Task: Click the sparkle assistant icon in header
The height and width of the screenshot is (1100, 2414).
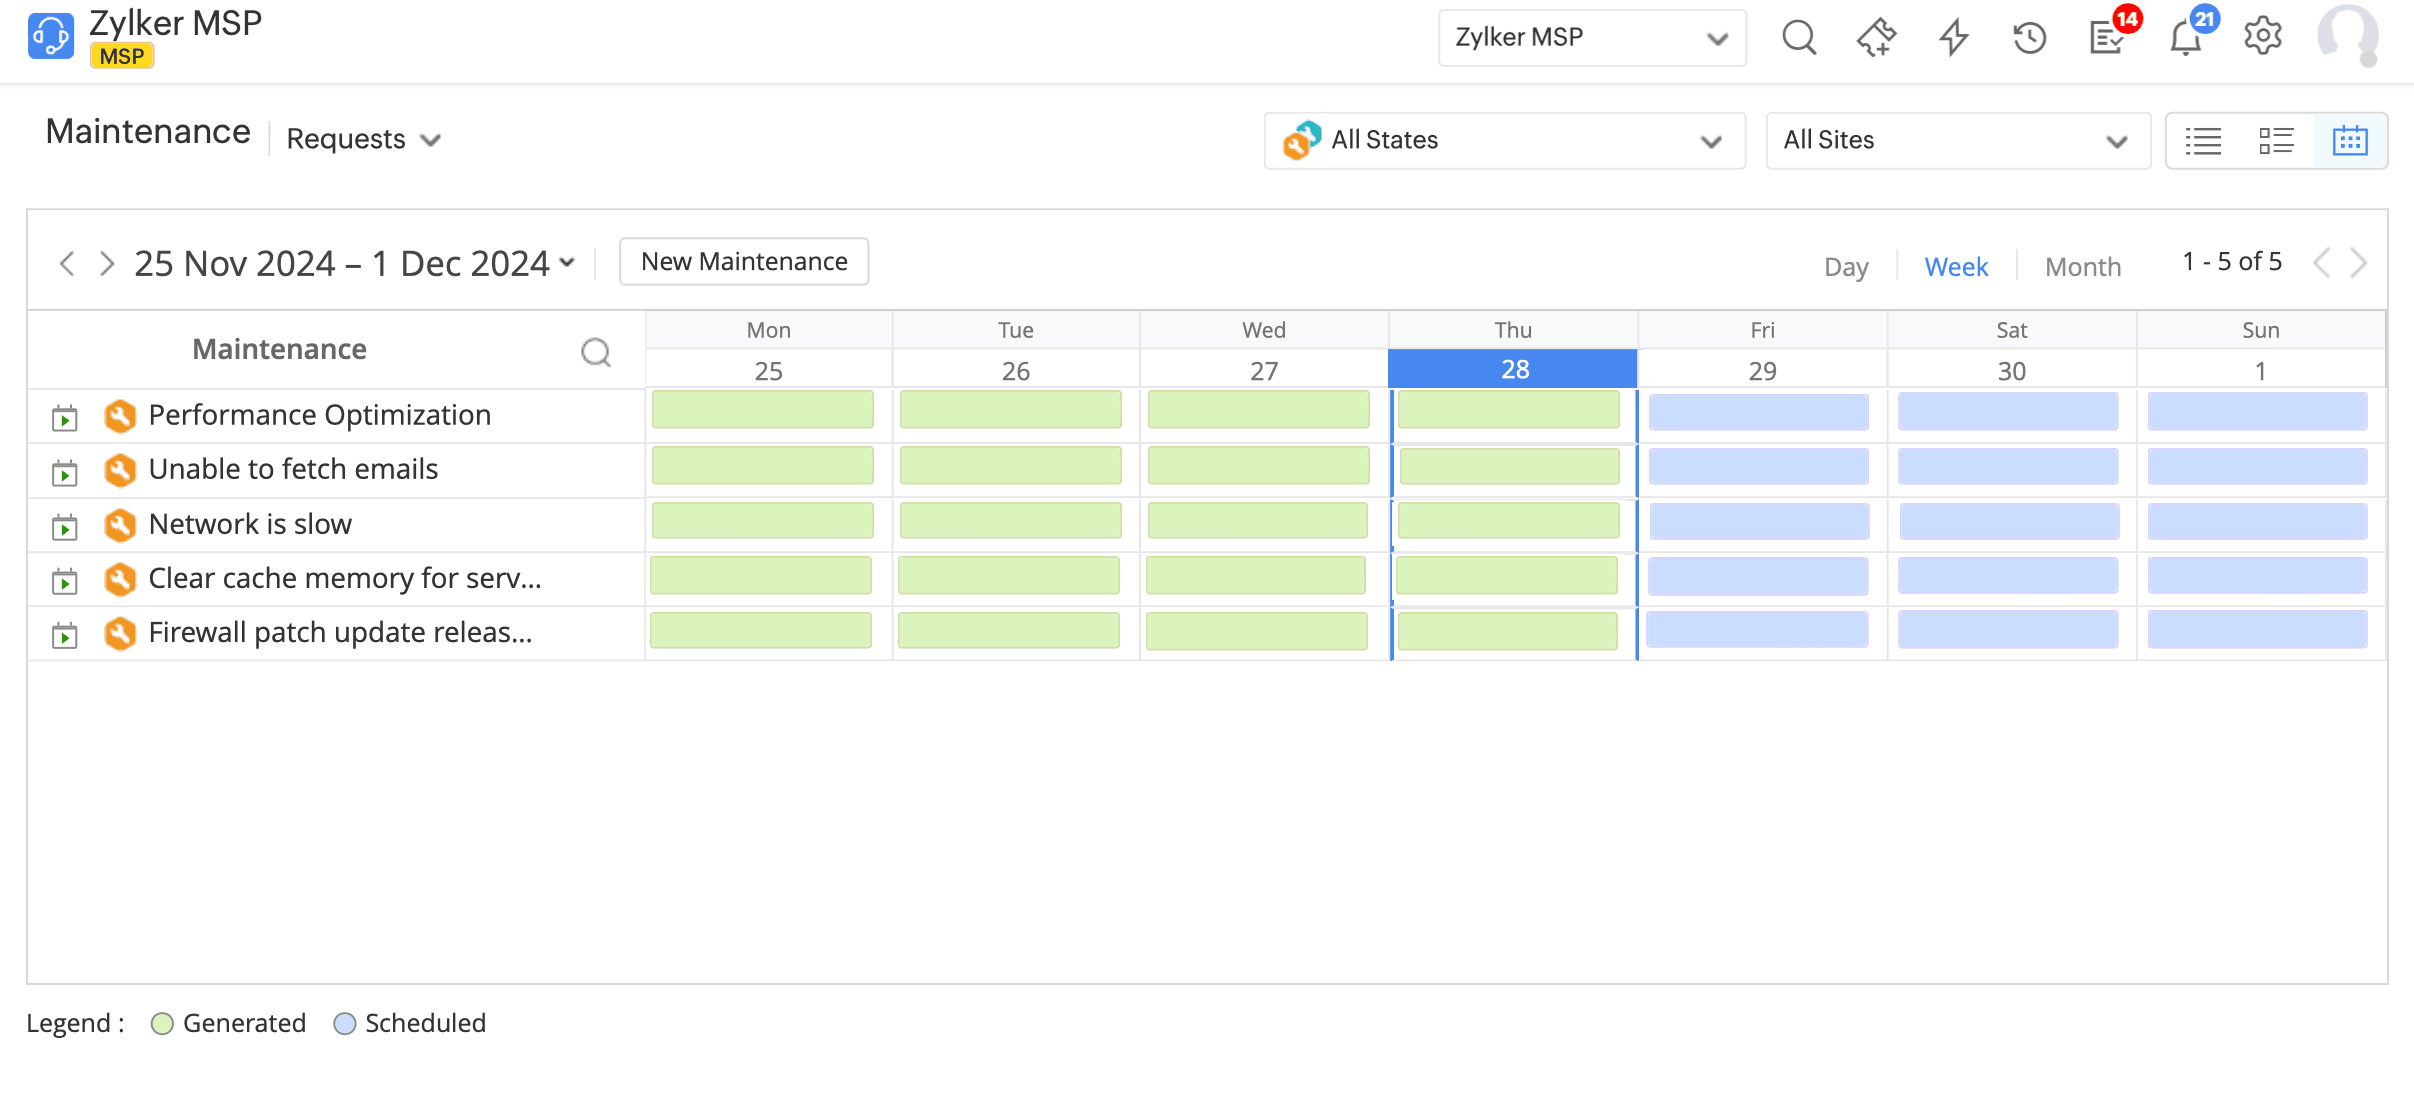Action: click(1876, 38)
